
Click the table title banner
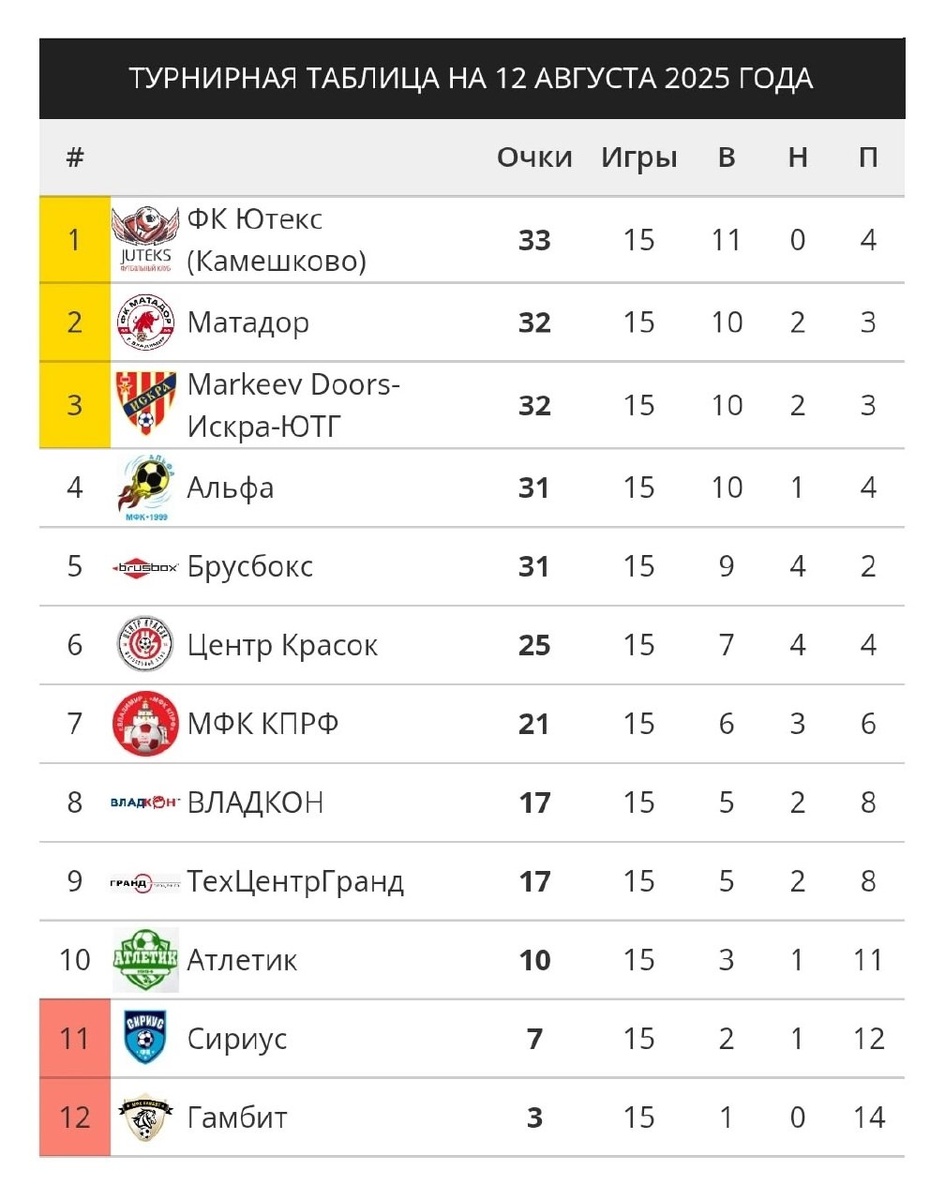(x=472, y=79)
